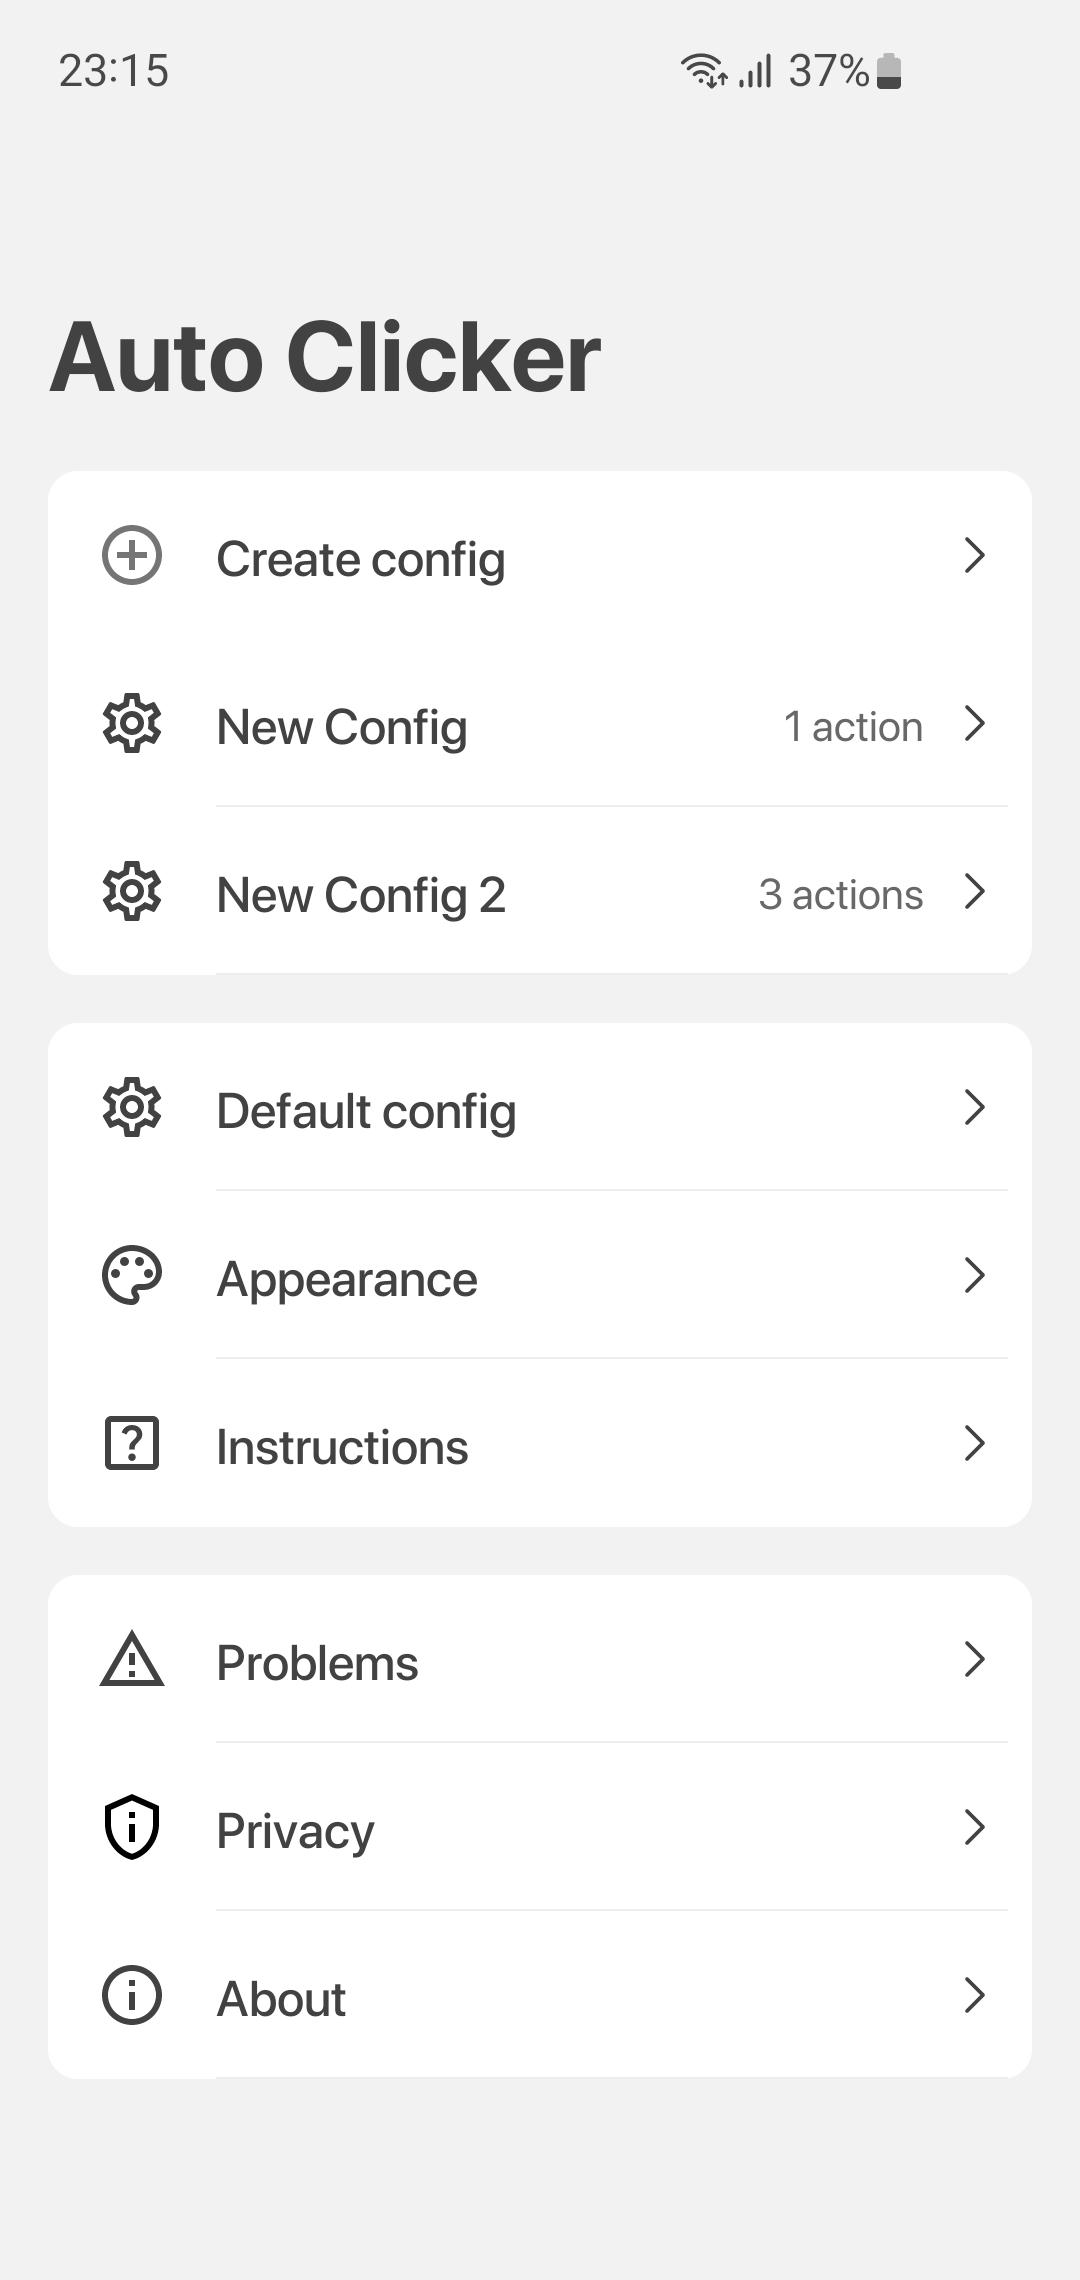Open the Default config menu entry
The height and width of the screenshot is (2280, 1080).
pos(540,1107)
